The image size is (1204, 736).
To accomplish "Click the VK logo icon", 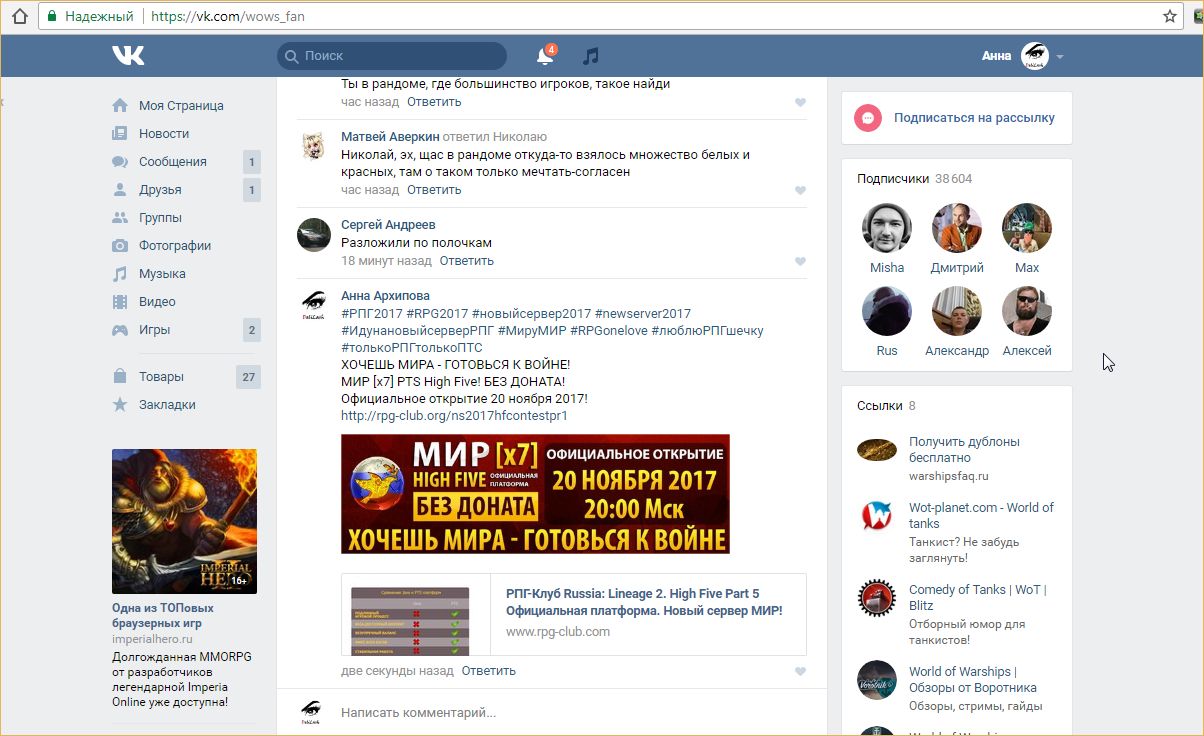I will coord(128,56).
